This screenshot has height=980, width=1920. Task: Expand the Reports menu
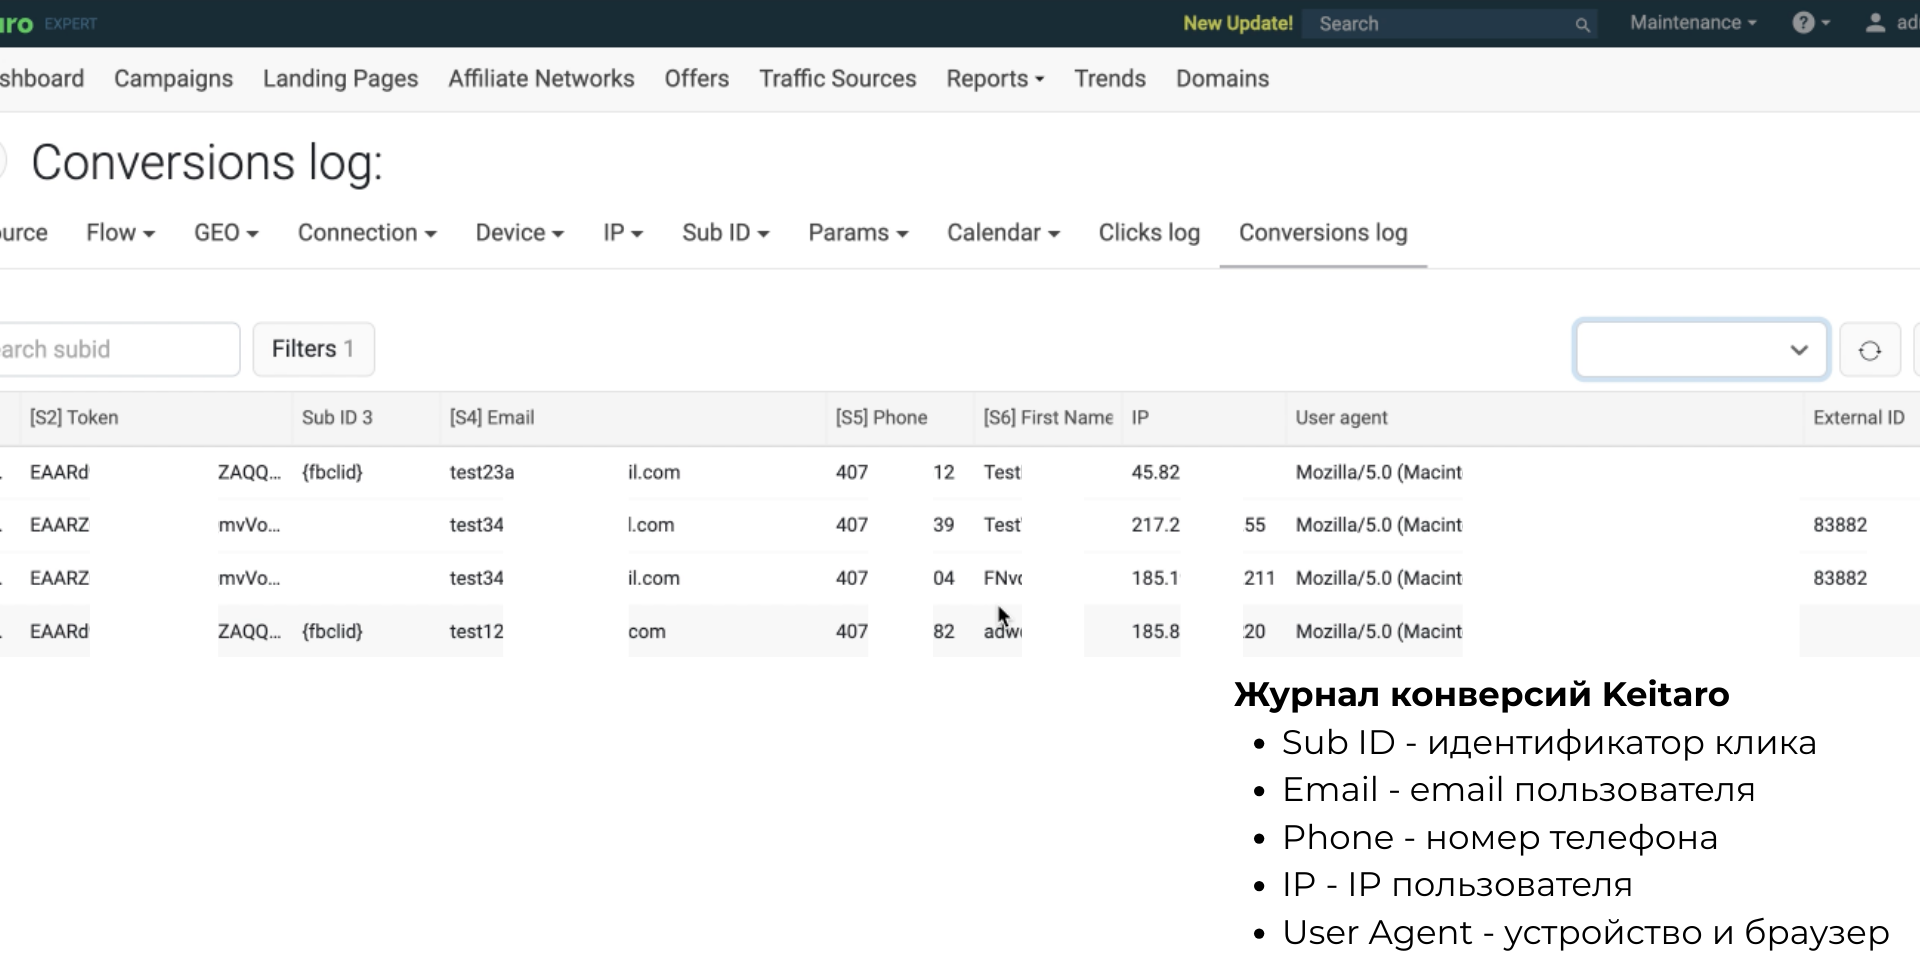tap(995, 79)
